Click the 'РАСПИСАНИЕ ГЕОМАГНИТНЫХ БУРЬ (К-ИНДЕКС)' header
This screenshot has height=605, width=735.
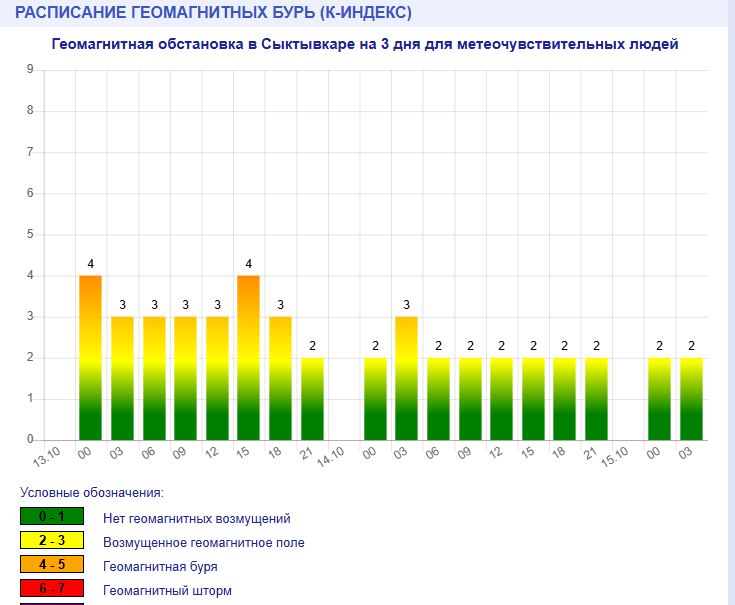(214, 13)
